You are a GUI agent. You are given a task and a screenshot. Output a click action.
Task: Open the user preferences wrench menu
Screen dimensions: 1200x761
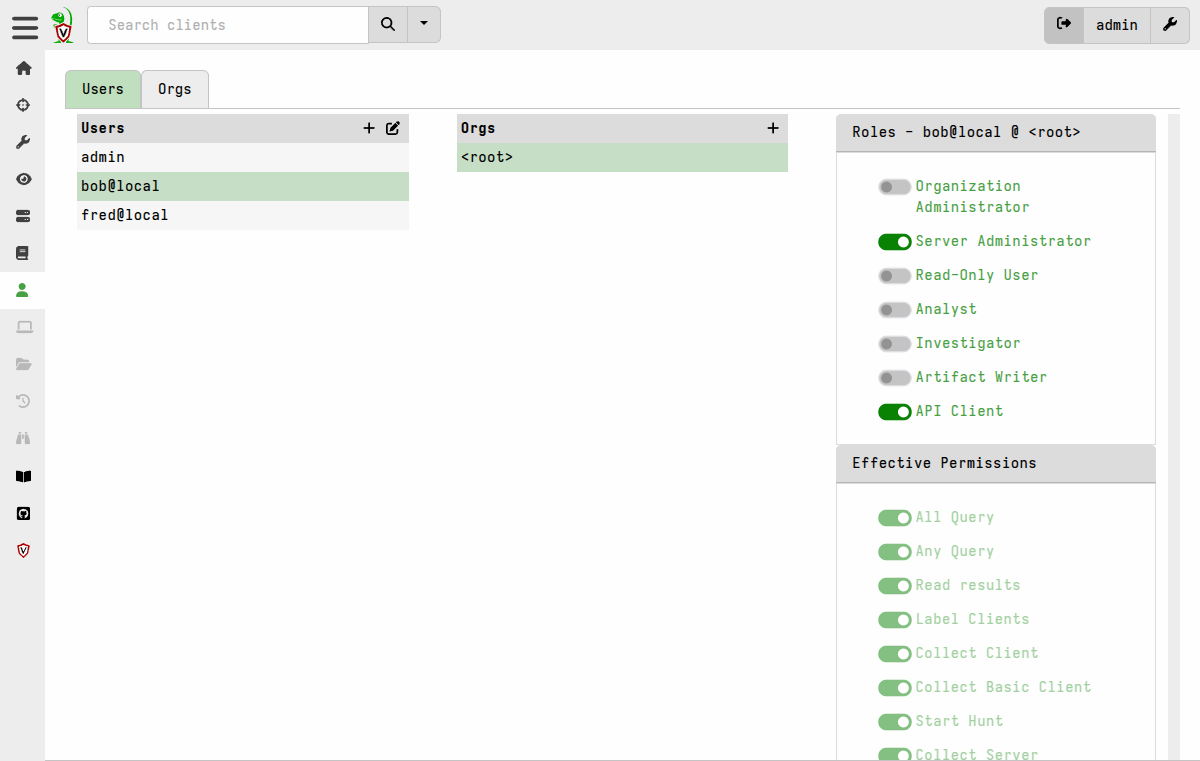[x=1170, y=25]
